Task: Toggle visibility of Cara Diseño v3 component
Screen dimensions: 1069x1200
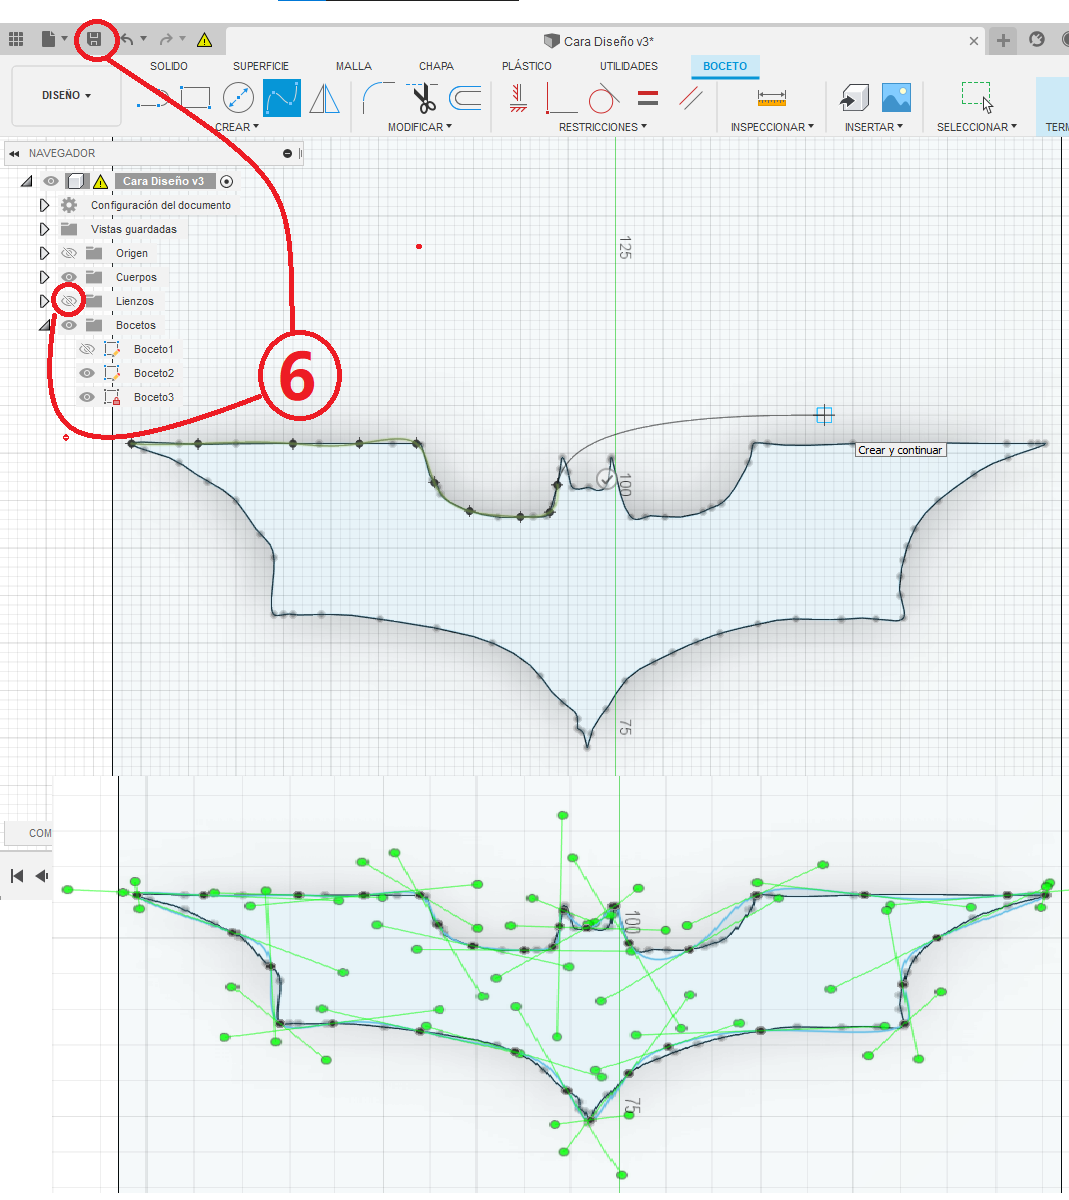Action: click(51, 181)
